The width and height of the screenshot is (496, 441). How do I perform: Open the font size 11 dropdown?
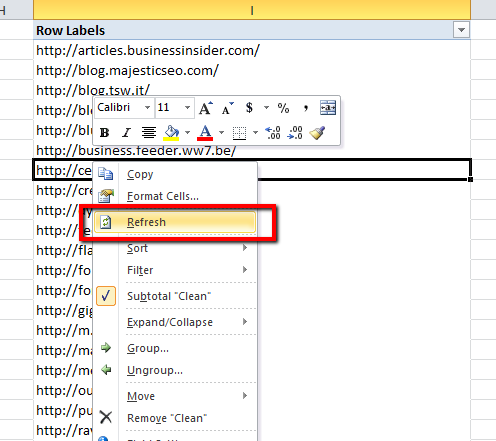coord(187,108)
